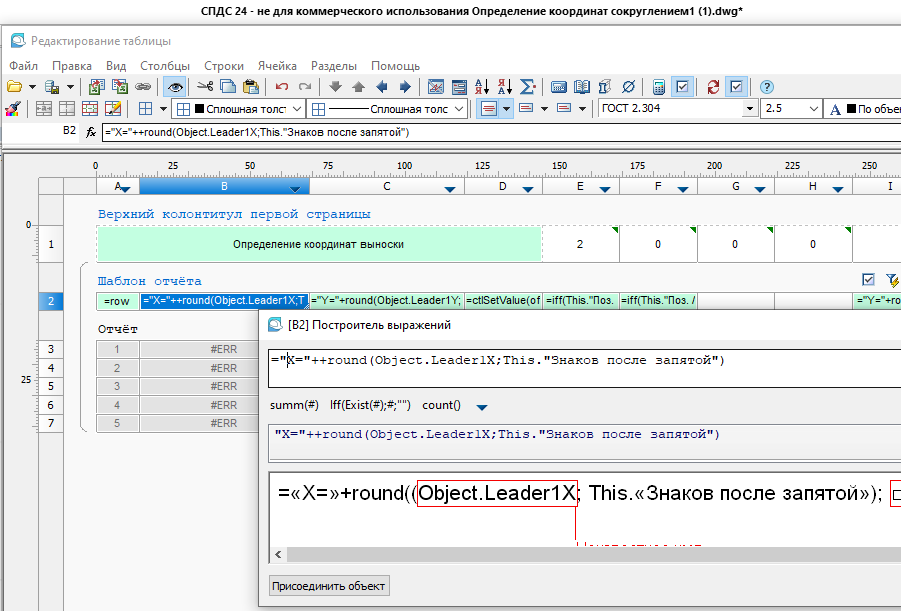Click the red refresh arrows icon

click(x=713, y=87)
